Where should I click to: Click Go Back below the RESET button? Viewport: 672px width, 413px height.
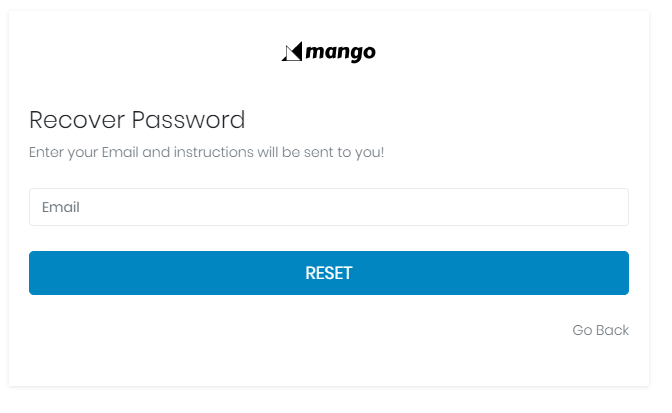[x=600, y=330]
